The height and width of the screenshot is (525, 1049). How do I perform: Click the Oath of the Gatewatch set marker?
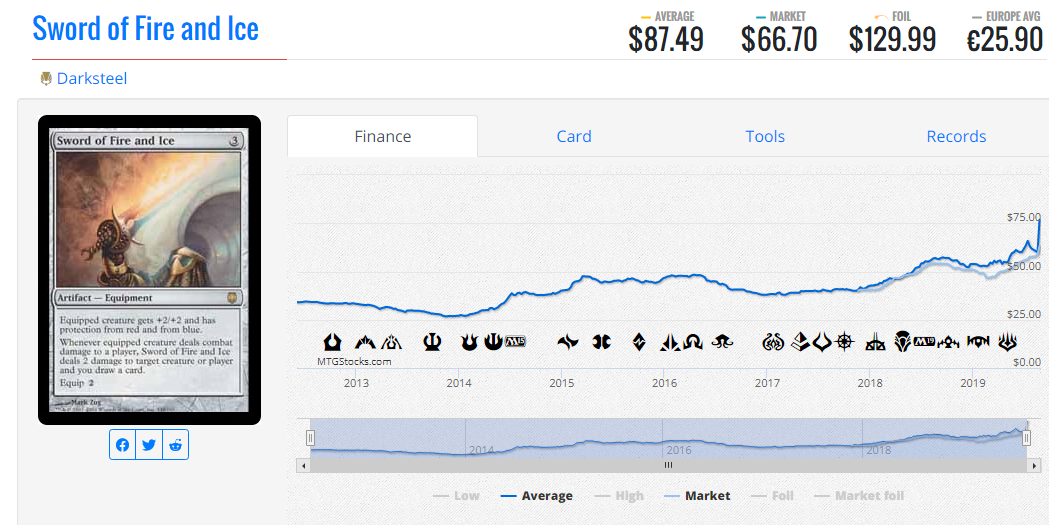670,342
